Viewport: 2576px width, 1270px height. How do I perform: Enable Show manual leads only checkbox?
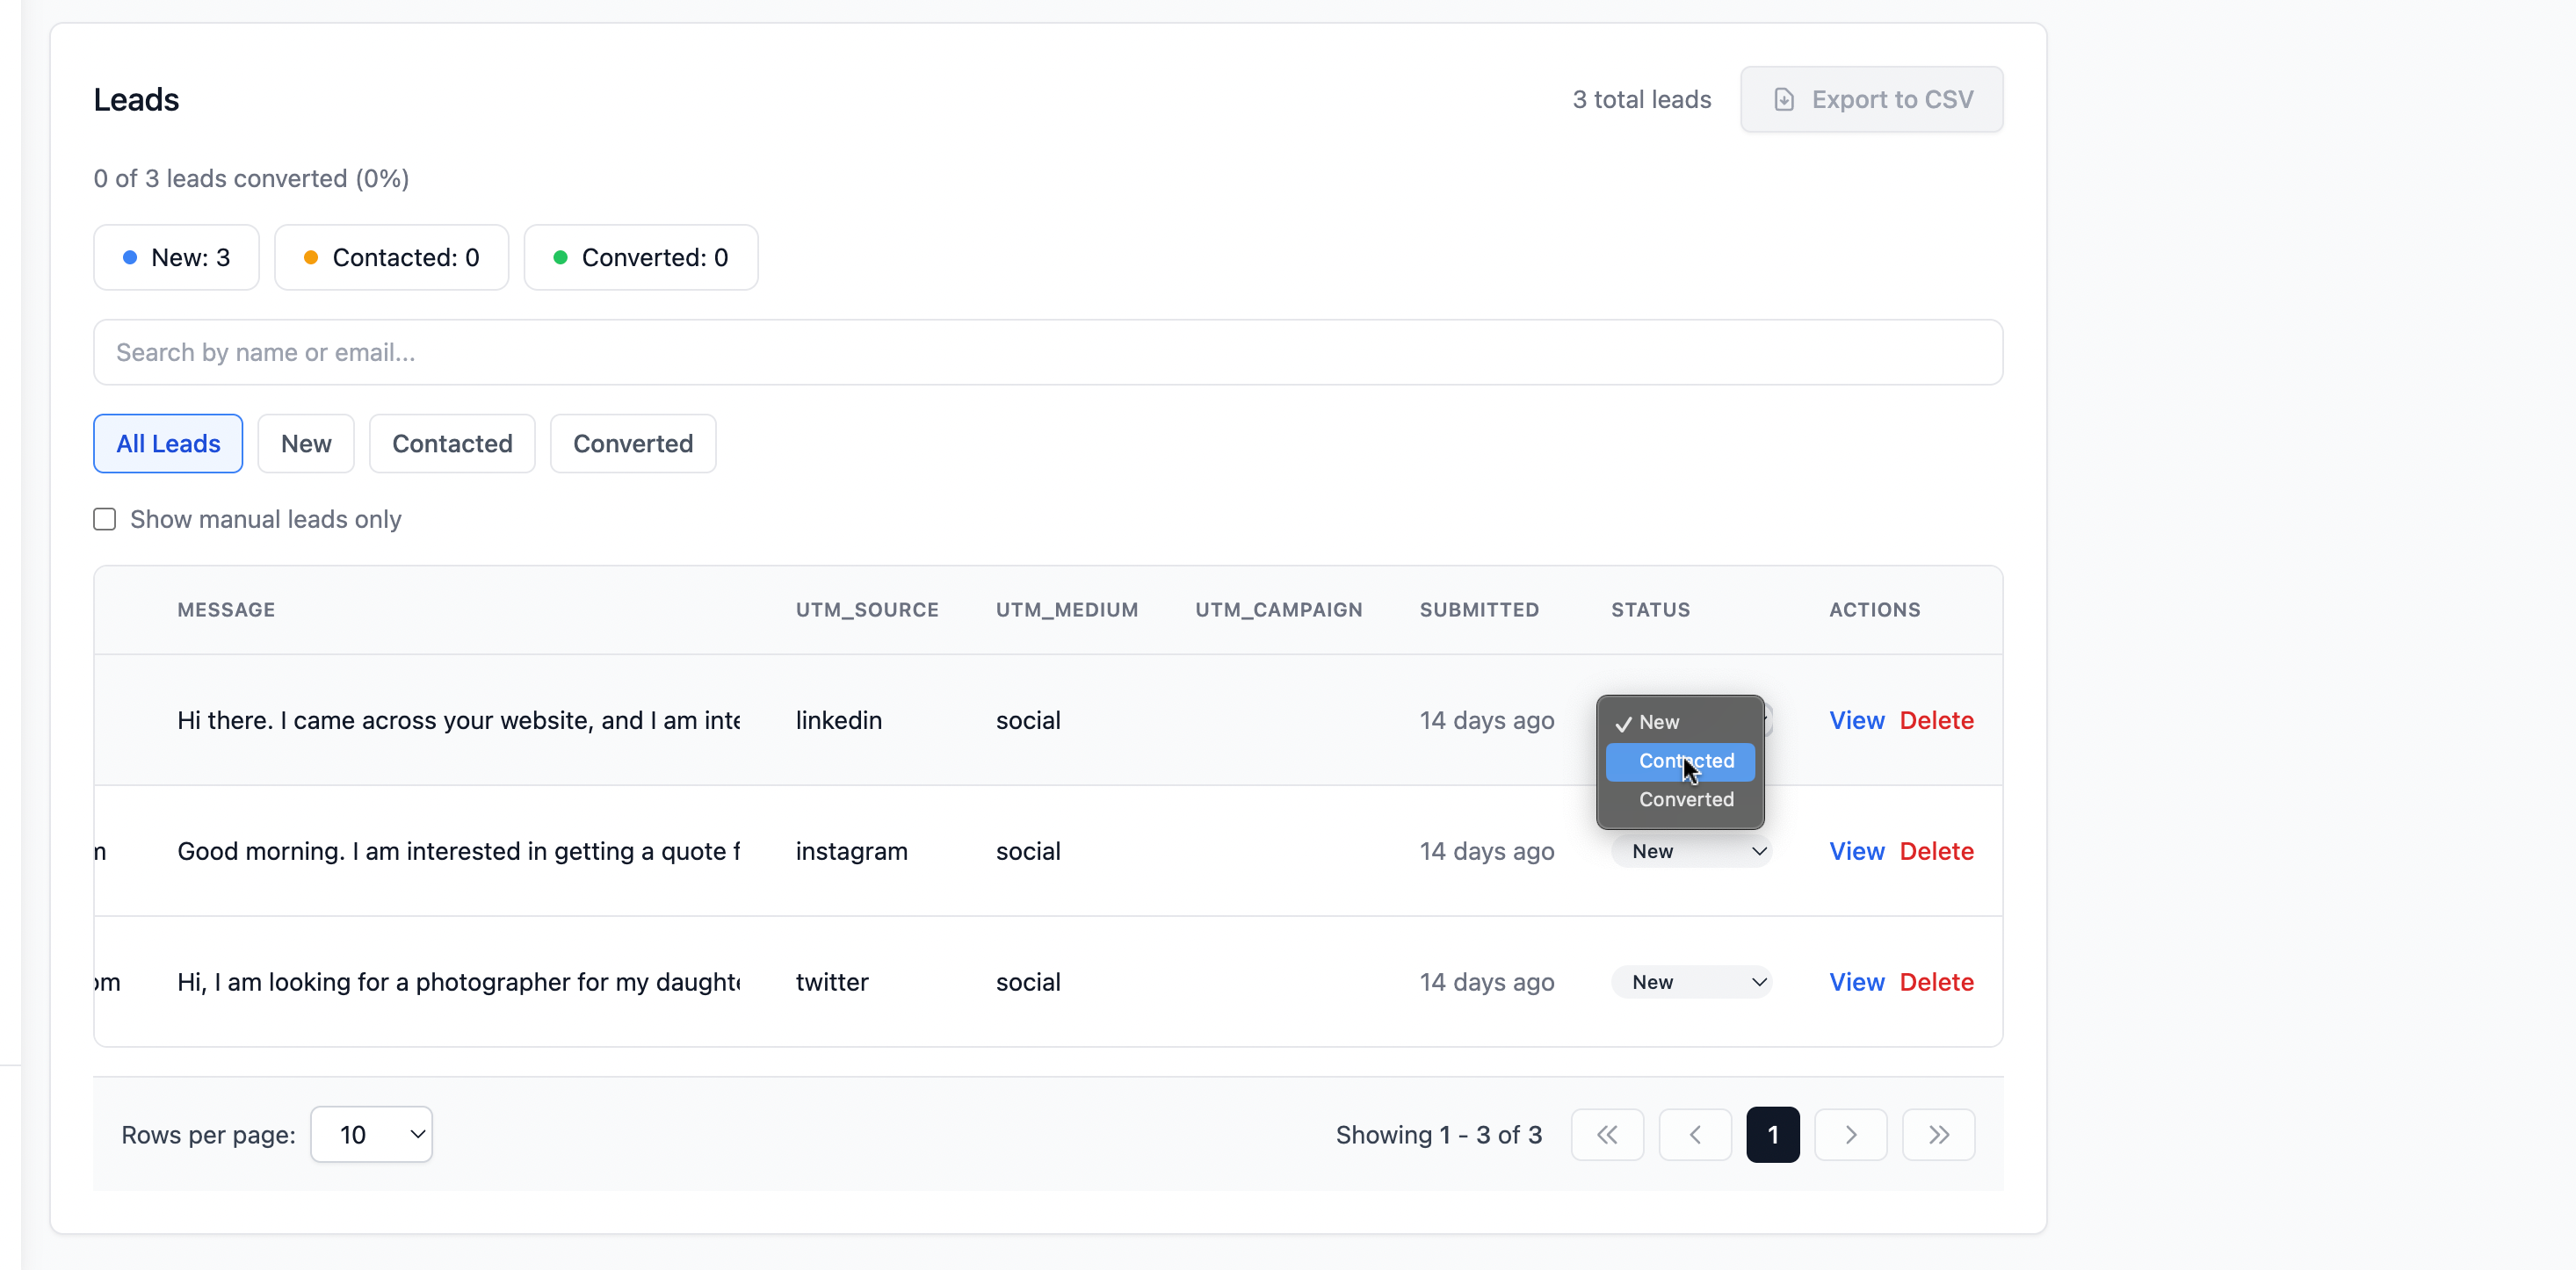tap(105, 519)
